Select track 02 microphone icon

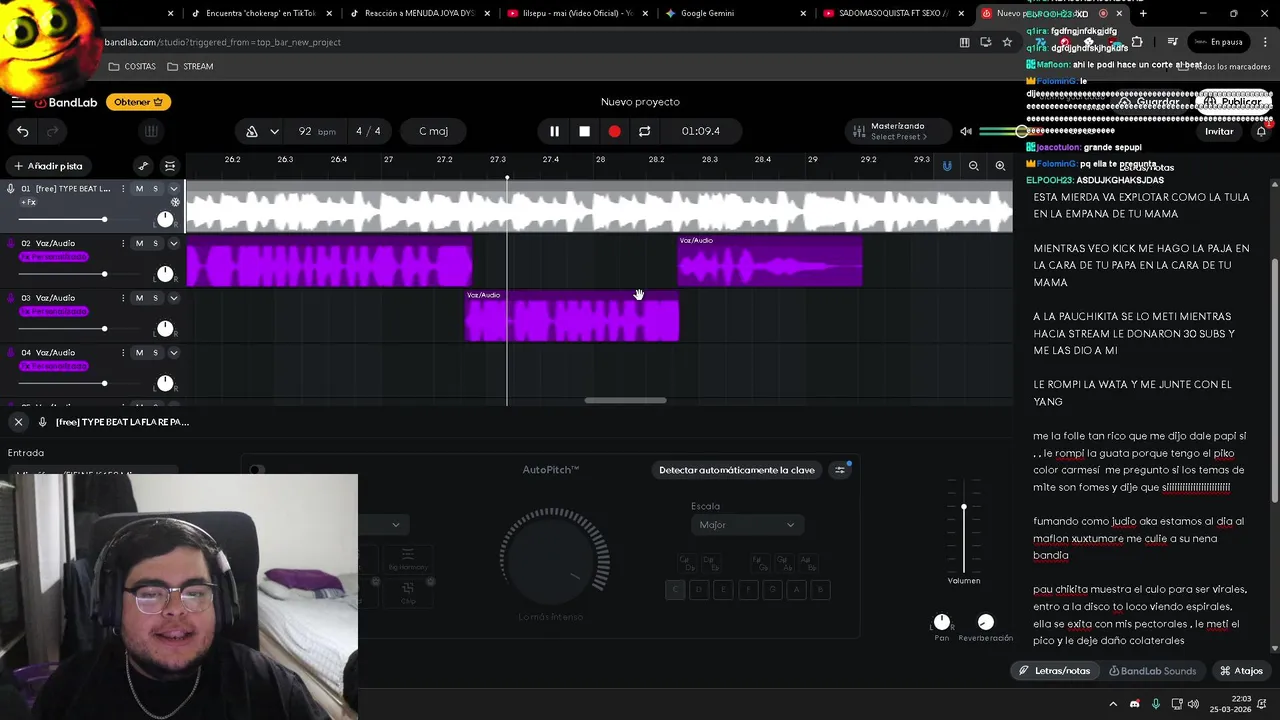click(10, 243)
